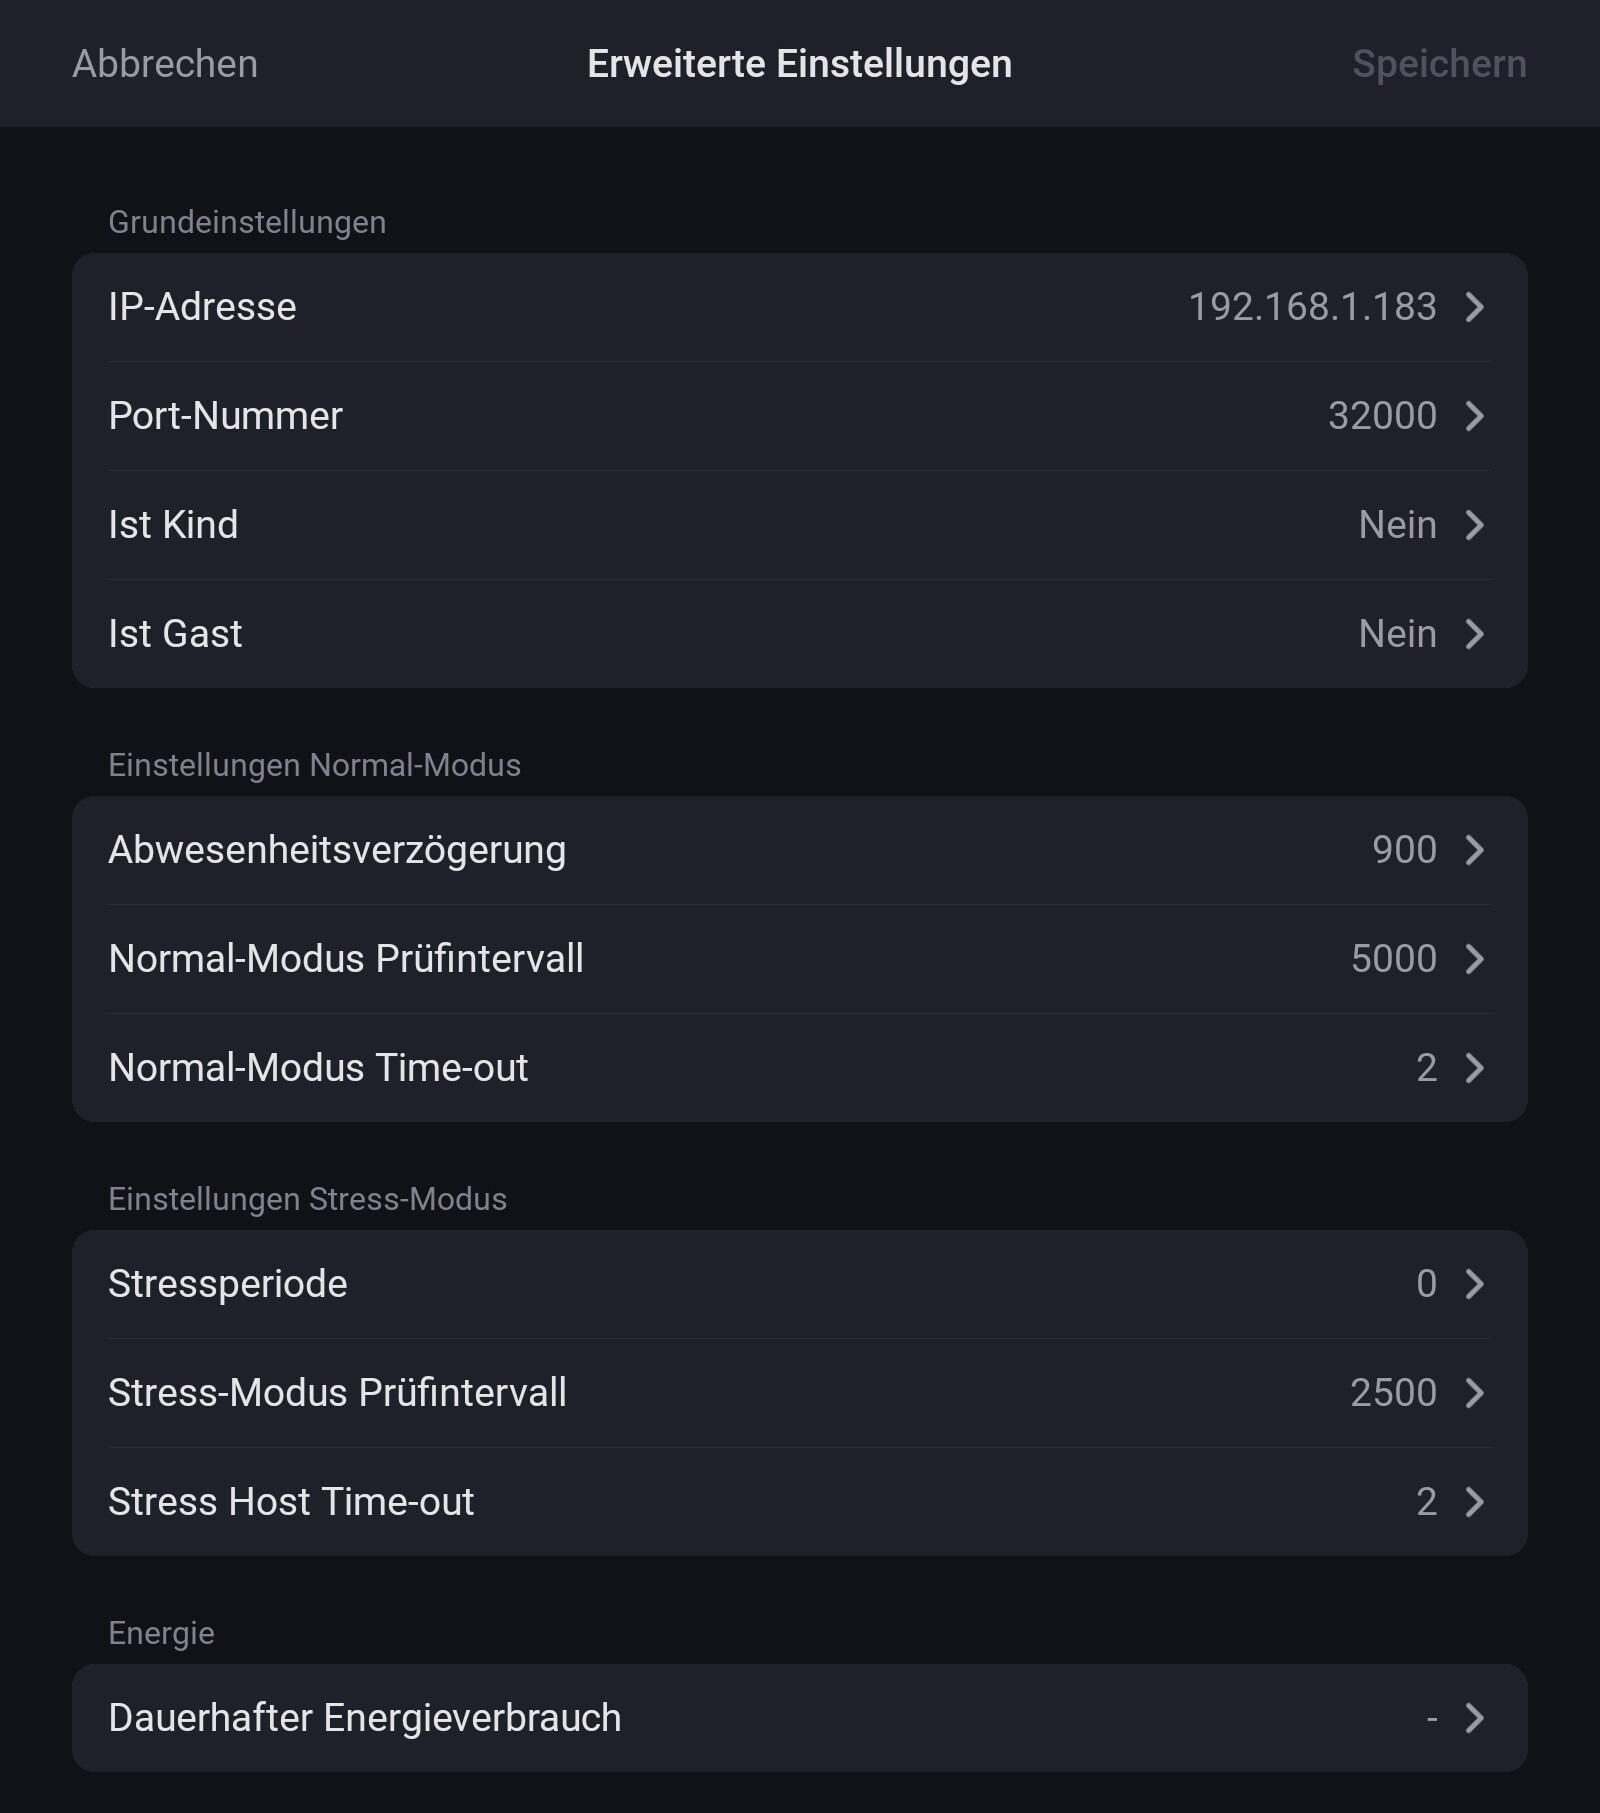The height and width of the screenshot is (1813, 1600).
Task: Click the arrow icon for Ist Gast
Action: click(x=1474, y=634)
